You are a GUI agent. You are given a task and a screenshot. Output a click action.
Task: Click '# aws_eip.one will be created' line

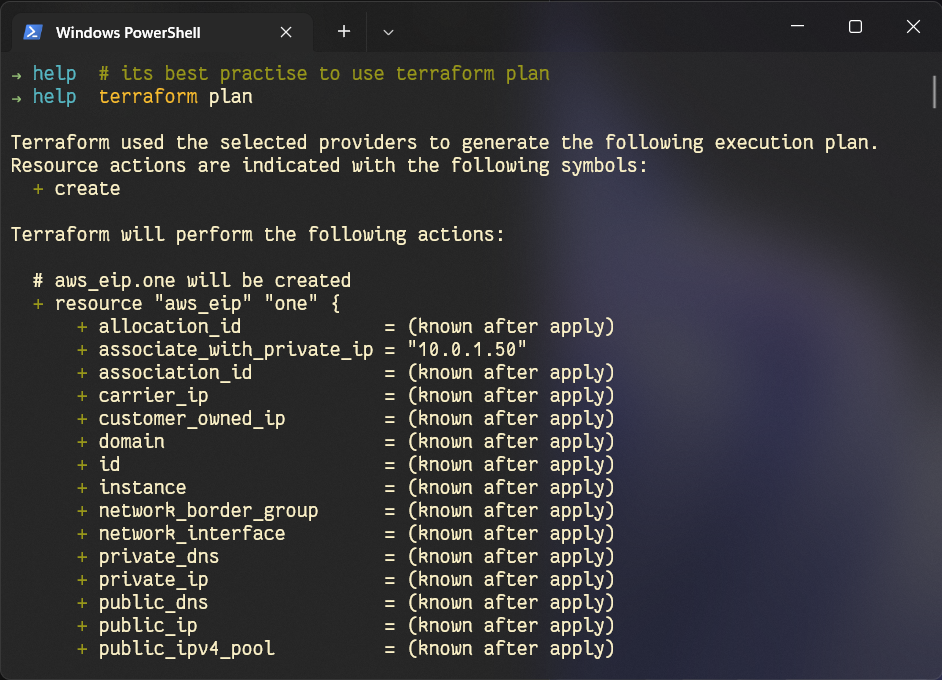[x=192, y=281]
